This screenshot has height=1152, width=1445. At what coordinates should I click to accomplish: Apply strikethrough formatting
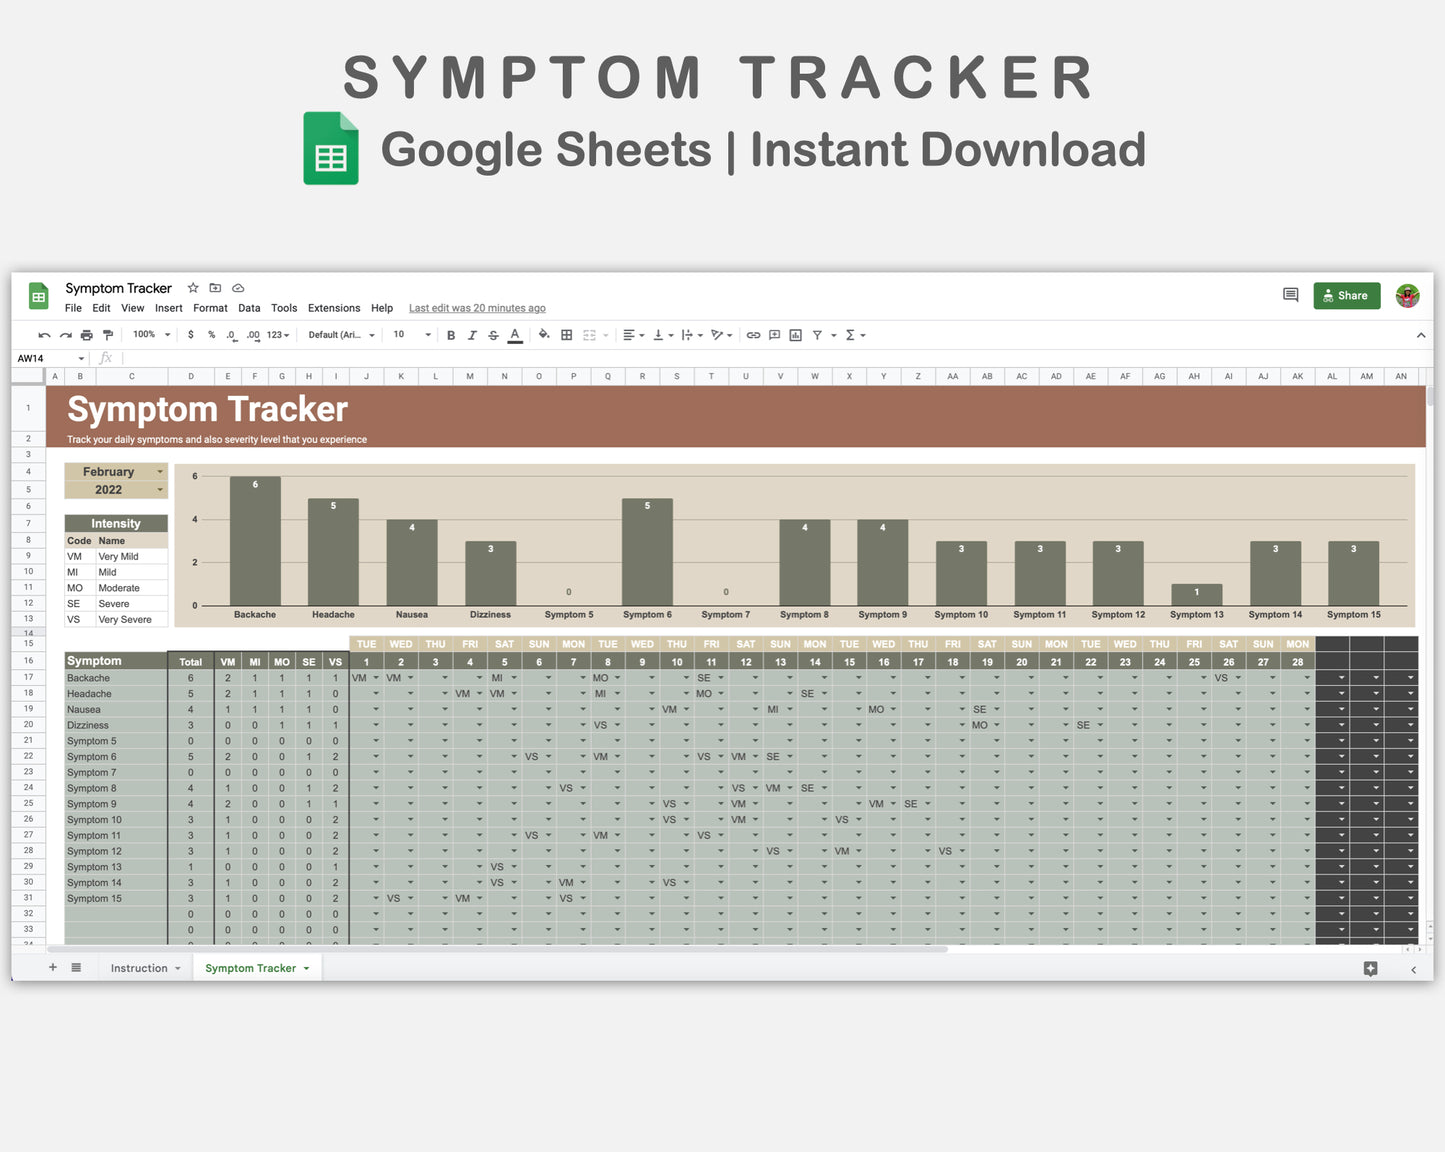pos(493,335)
